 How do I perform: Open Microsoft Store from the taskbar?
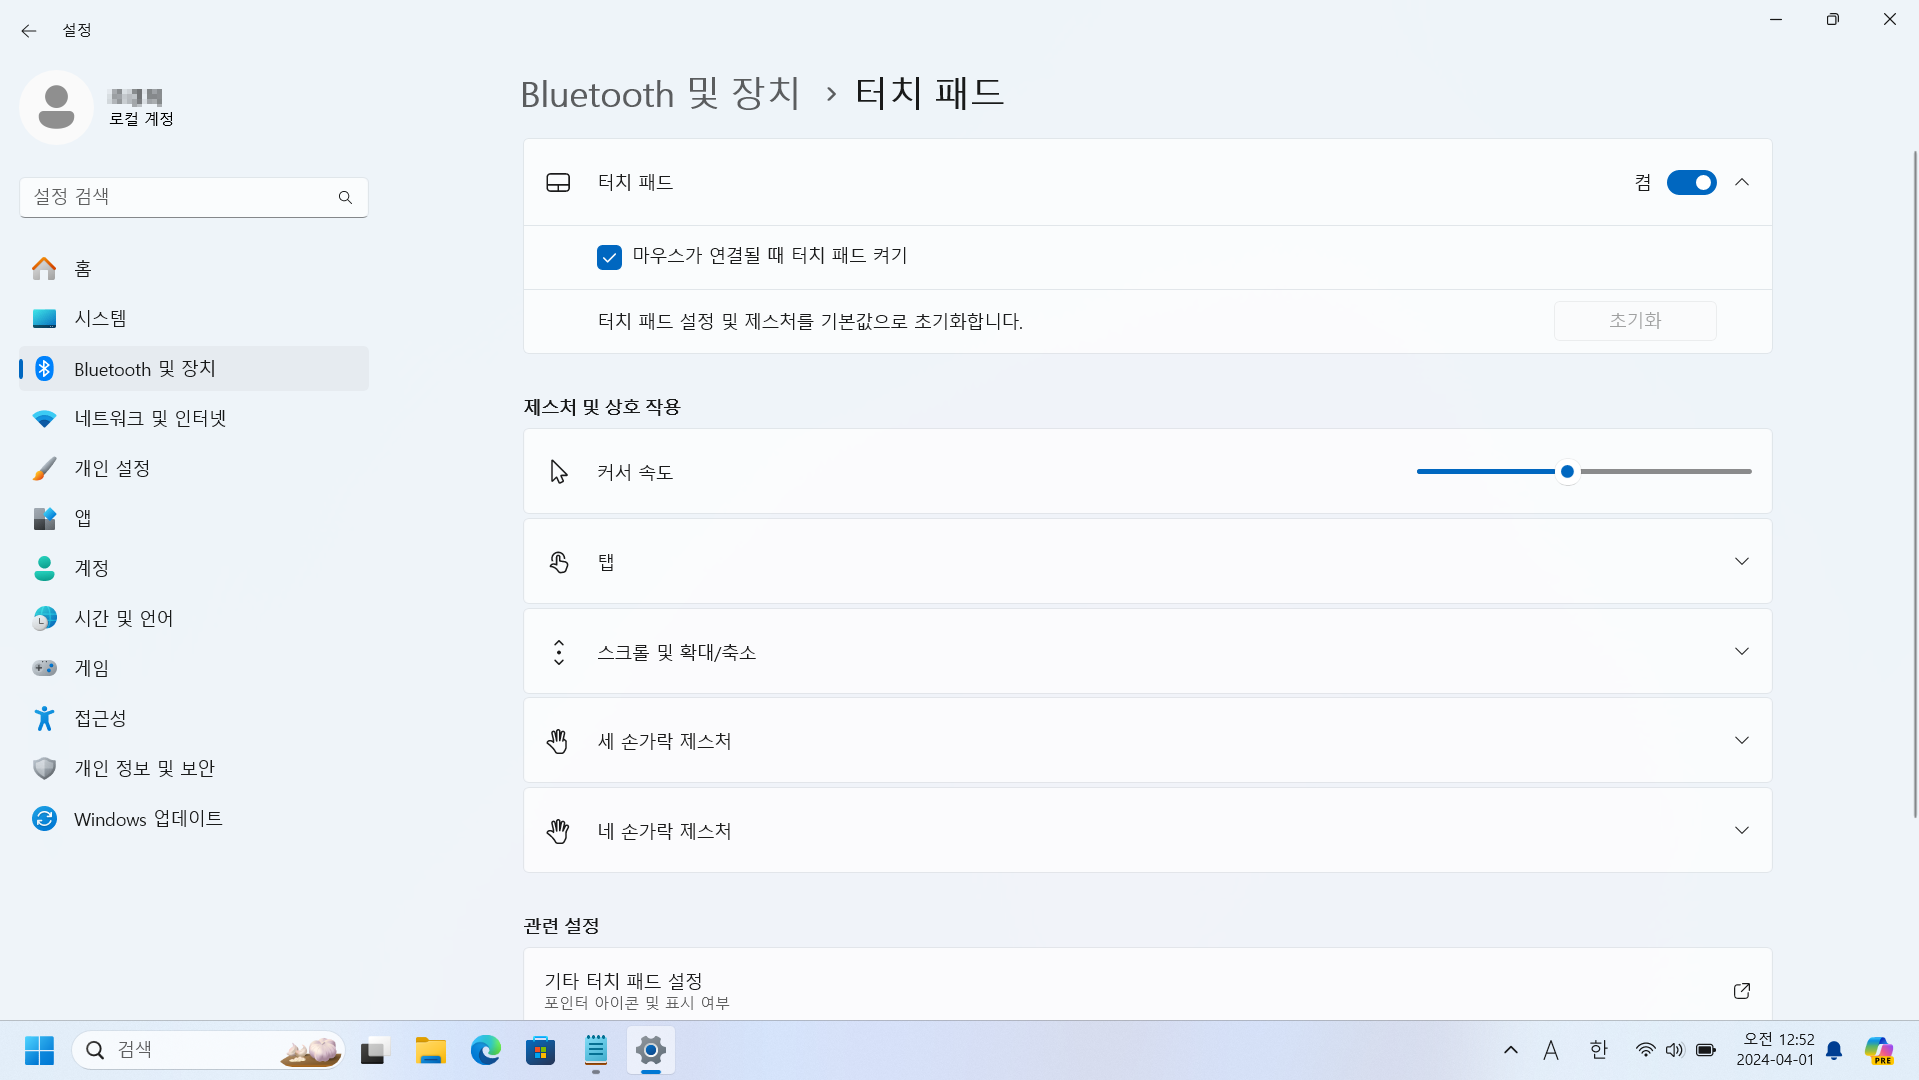coord(540,1050)
